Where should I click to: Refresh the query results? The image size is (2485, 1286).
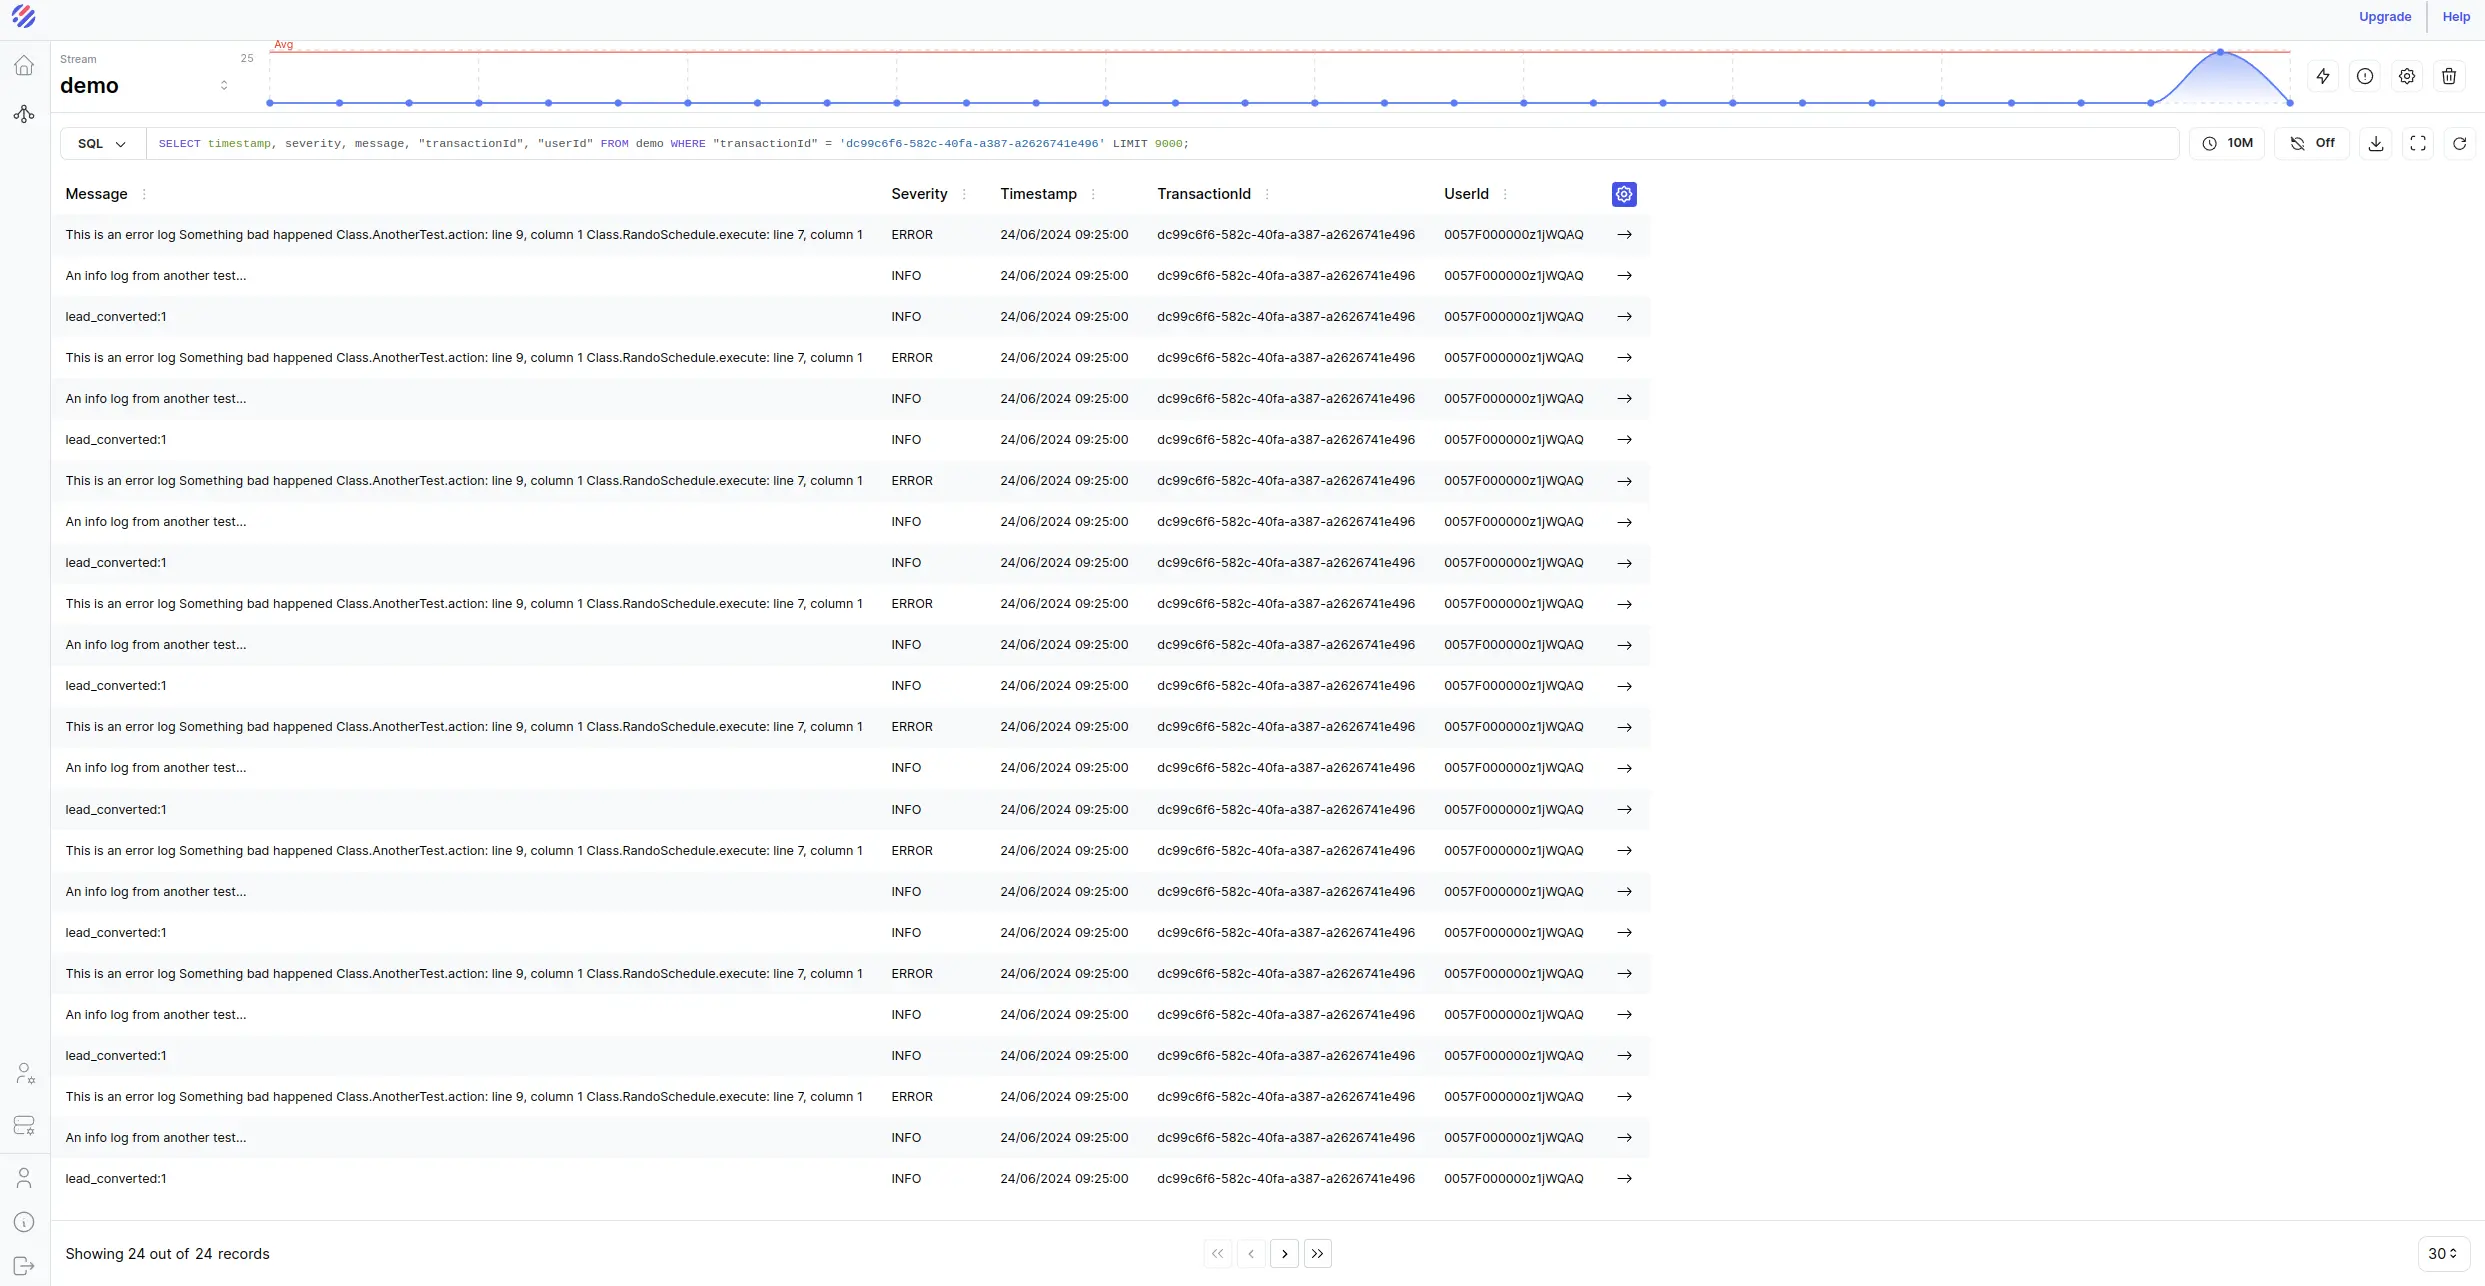2460,143
